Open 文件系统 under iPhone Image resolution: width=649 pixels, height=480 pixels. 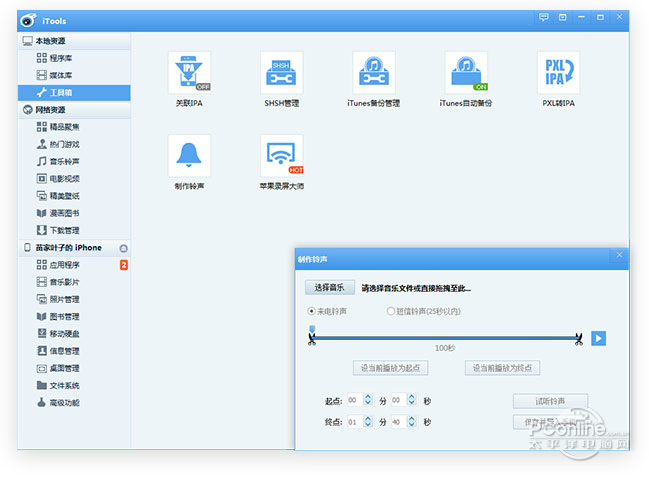[74, 385]
